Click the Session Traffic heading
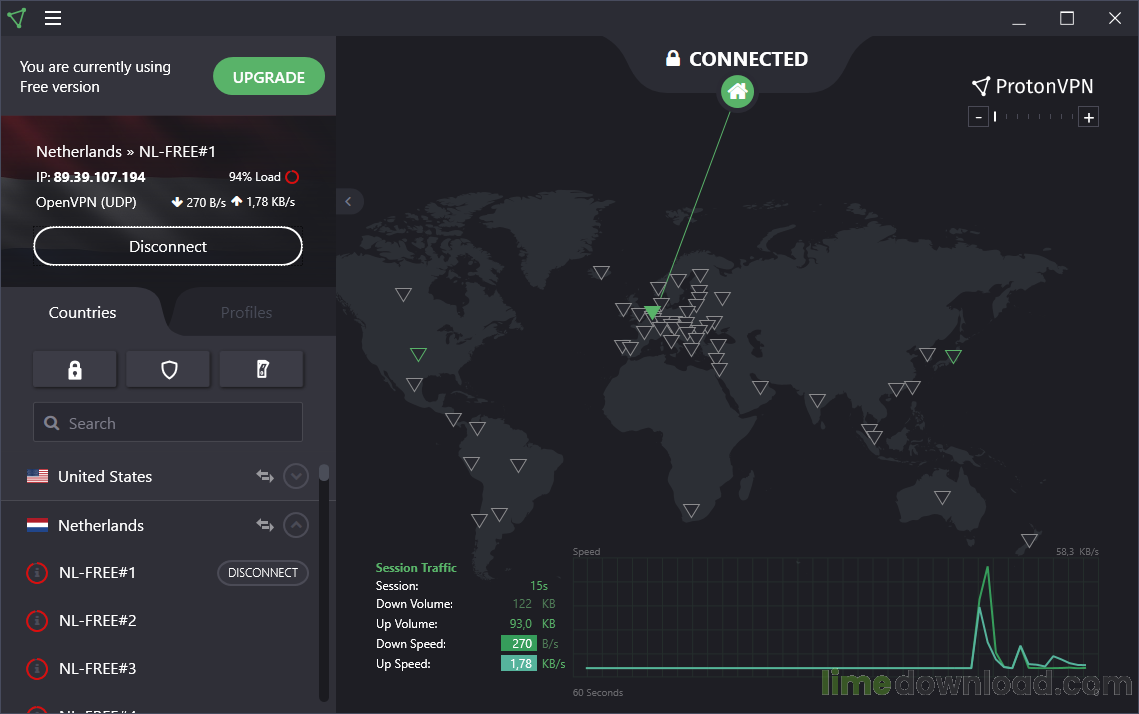Screen dimensions: 1139x714 [416, 568]
